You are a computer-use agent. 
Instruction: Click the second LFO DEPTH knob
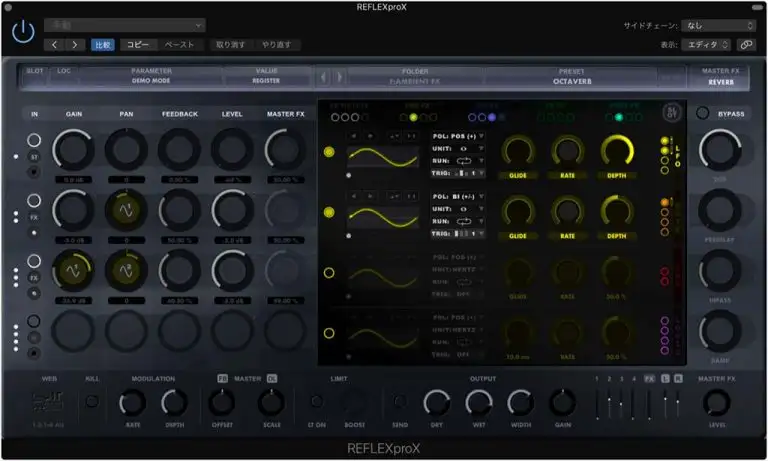point(617,213)
